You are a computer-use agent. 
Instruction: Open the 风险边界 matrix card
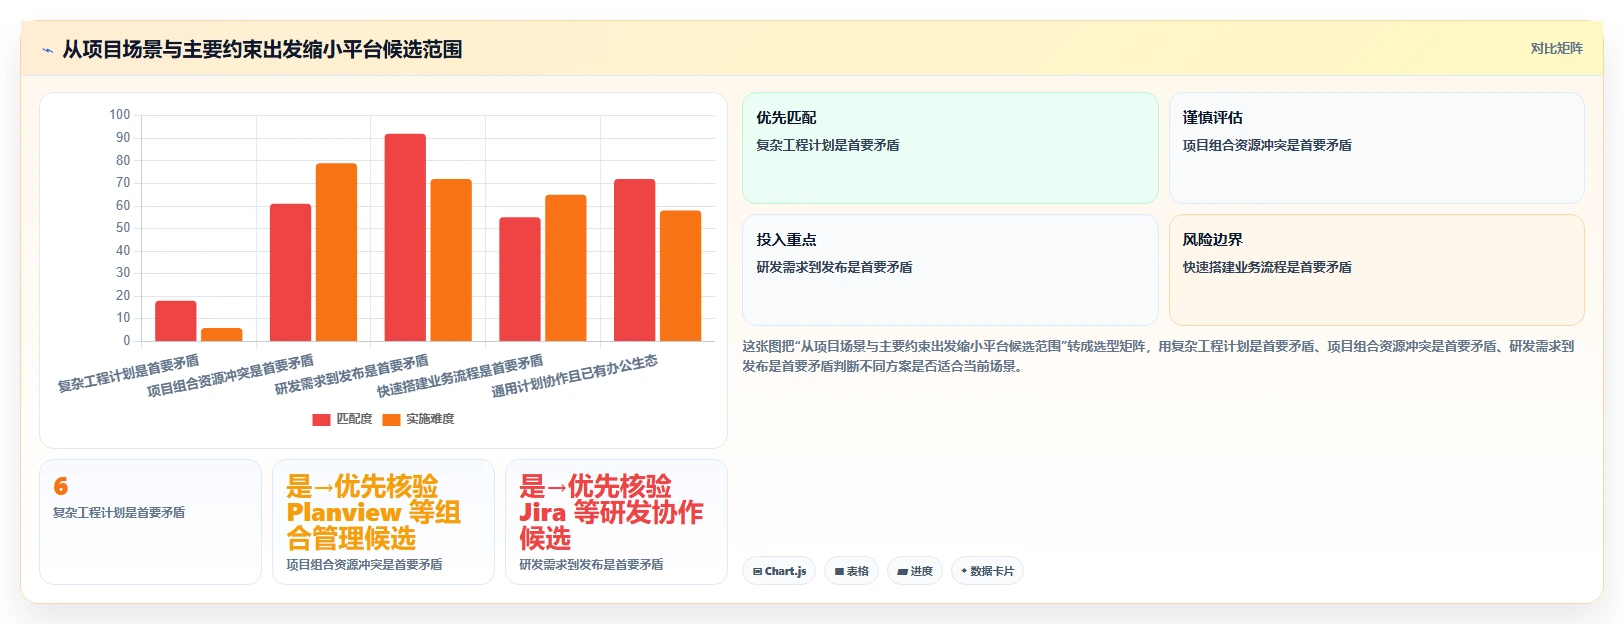(1376, 270)
